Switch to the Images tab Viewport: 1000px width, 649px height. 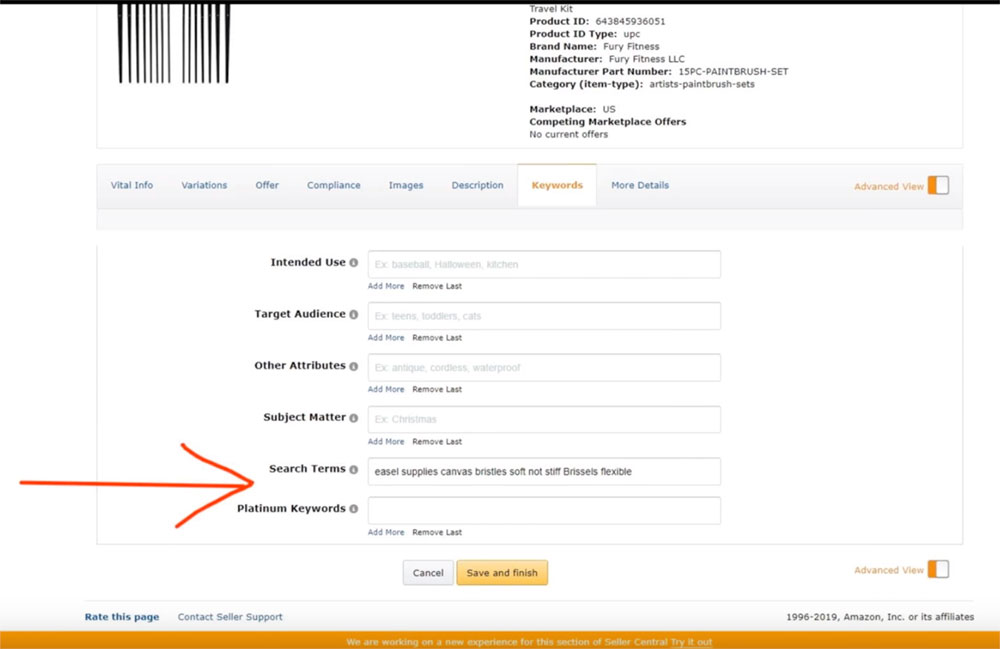[x=405, y=185]
